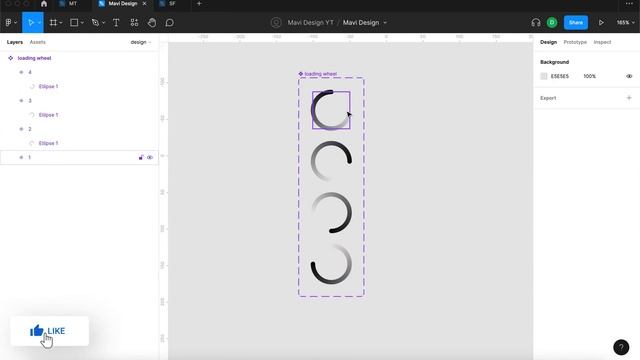Click the headphones audio conversation icon
This screenshot has width=640, height=360.
click(536, 23)
